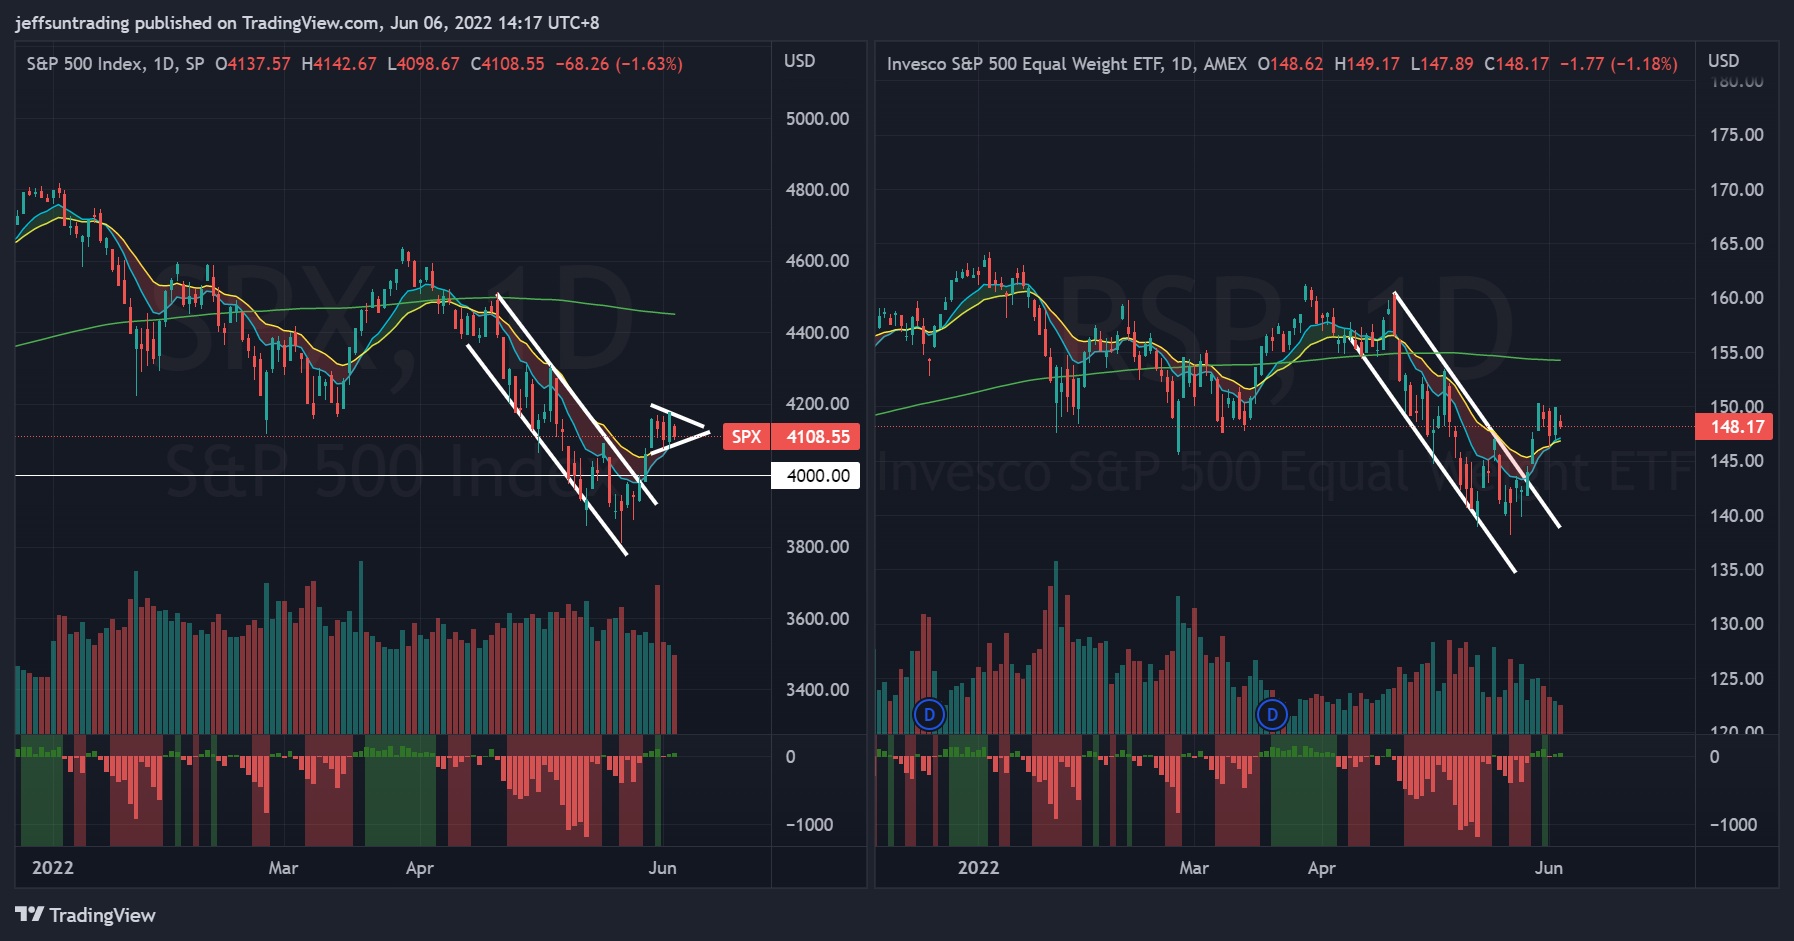Click the Apr time label on the SPX chart
Viewport: 1794px width, 941px height.
pos(420,868)
